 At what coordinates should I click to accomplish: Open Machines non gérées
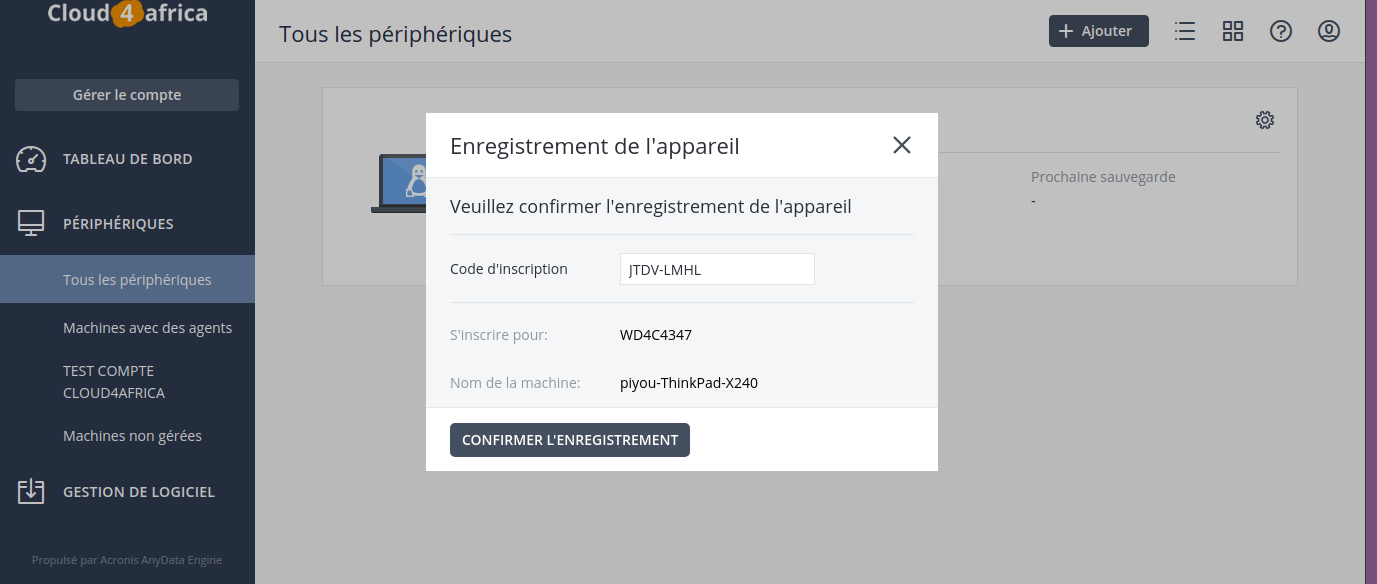(x=132, y=435)
